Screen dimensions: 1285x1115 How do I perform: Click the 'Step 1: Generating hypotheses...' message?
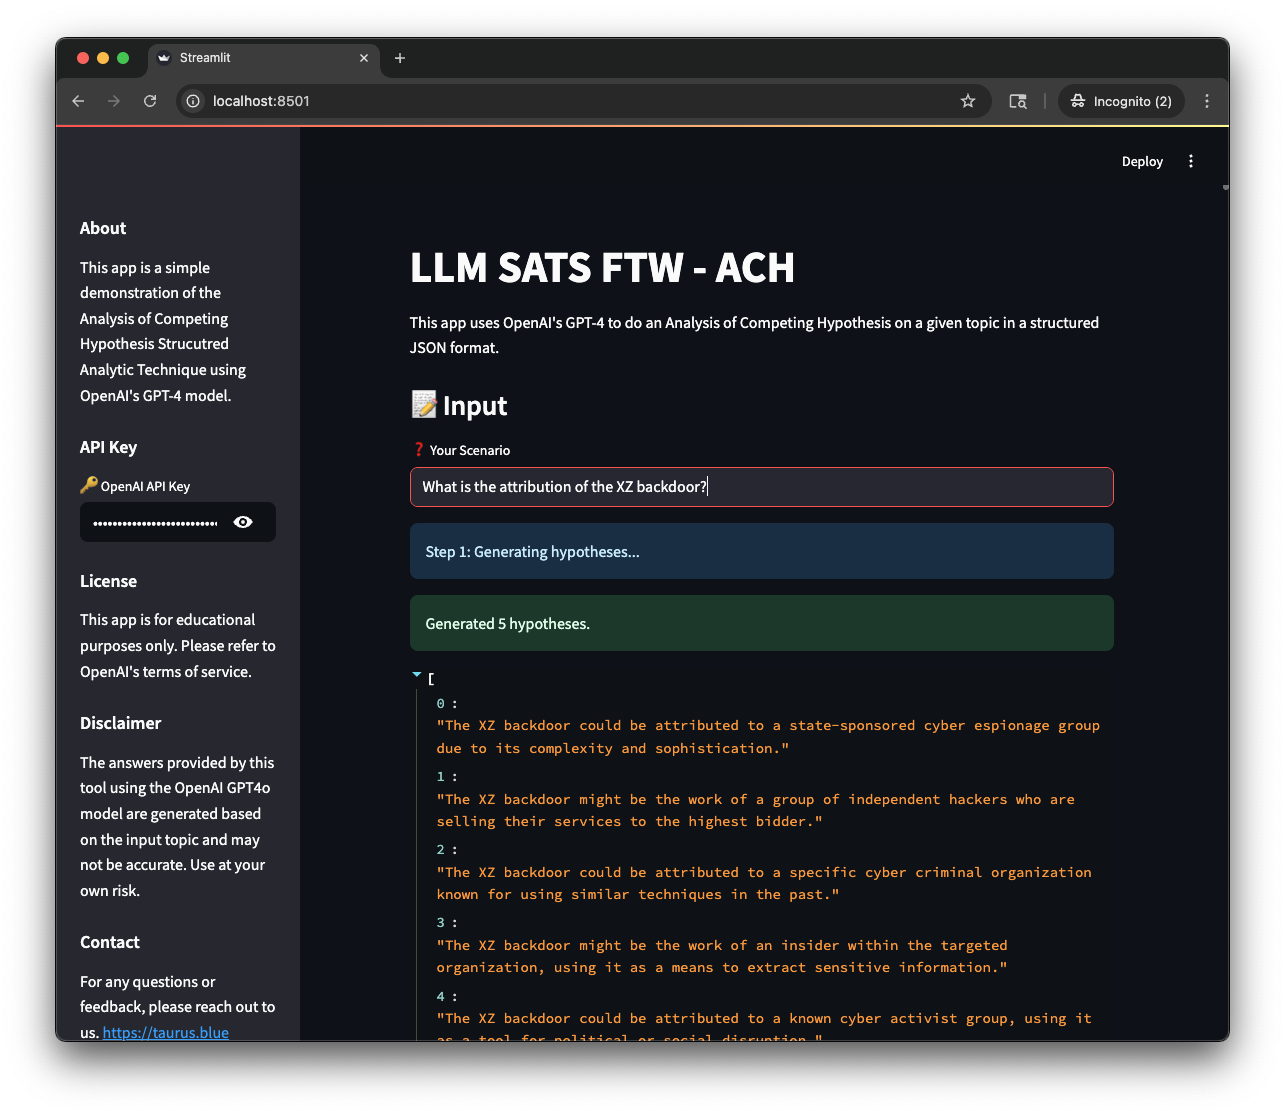[x=761, y=551]
